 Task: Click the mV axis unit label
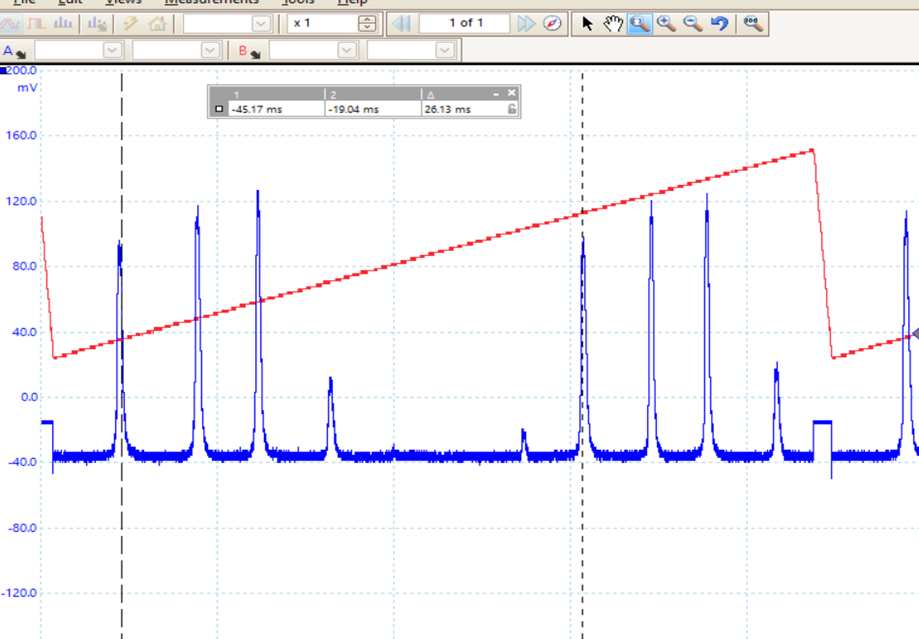point(27,88)
